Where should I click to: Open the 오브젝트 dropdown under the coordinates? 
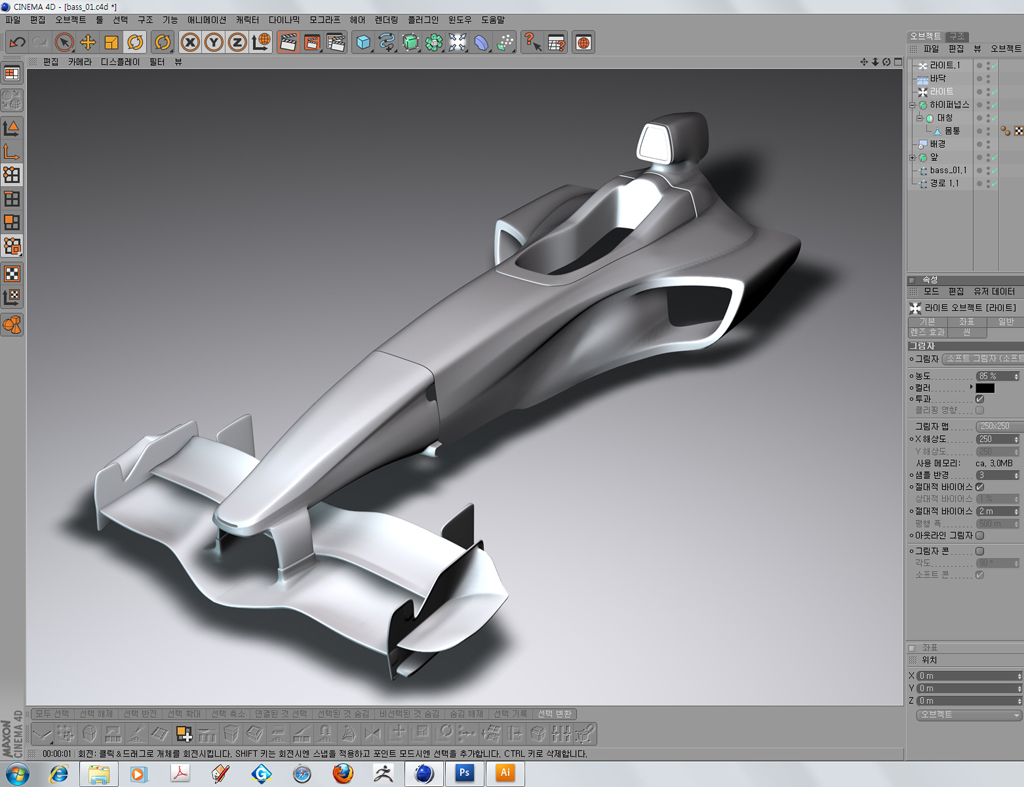click(x=967, y=715)
